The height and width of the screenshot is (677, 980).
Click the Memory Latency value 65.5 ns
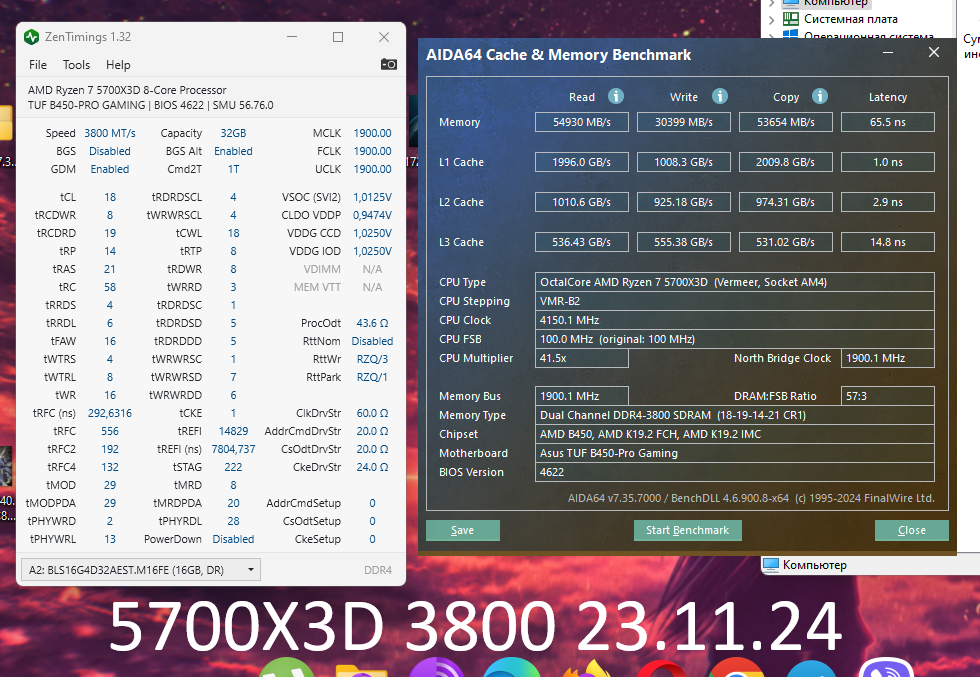coord(888,122)
